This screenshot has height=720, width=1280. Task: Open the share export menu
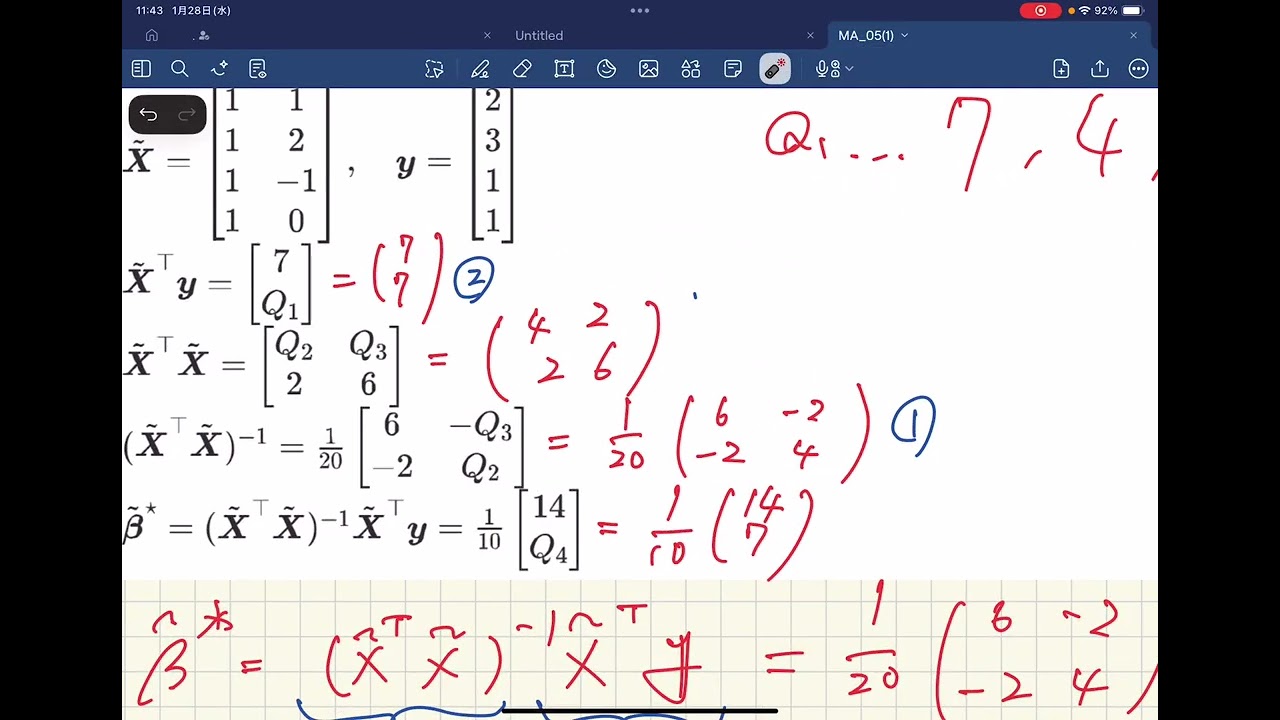(x=1100, y=69)
